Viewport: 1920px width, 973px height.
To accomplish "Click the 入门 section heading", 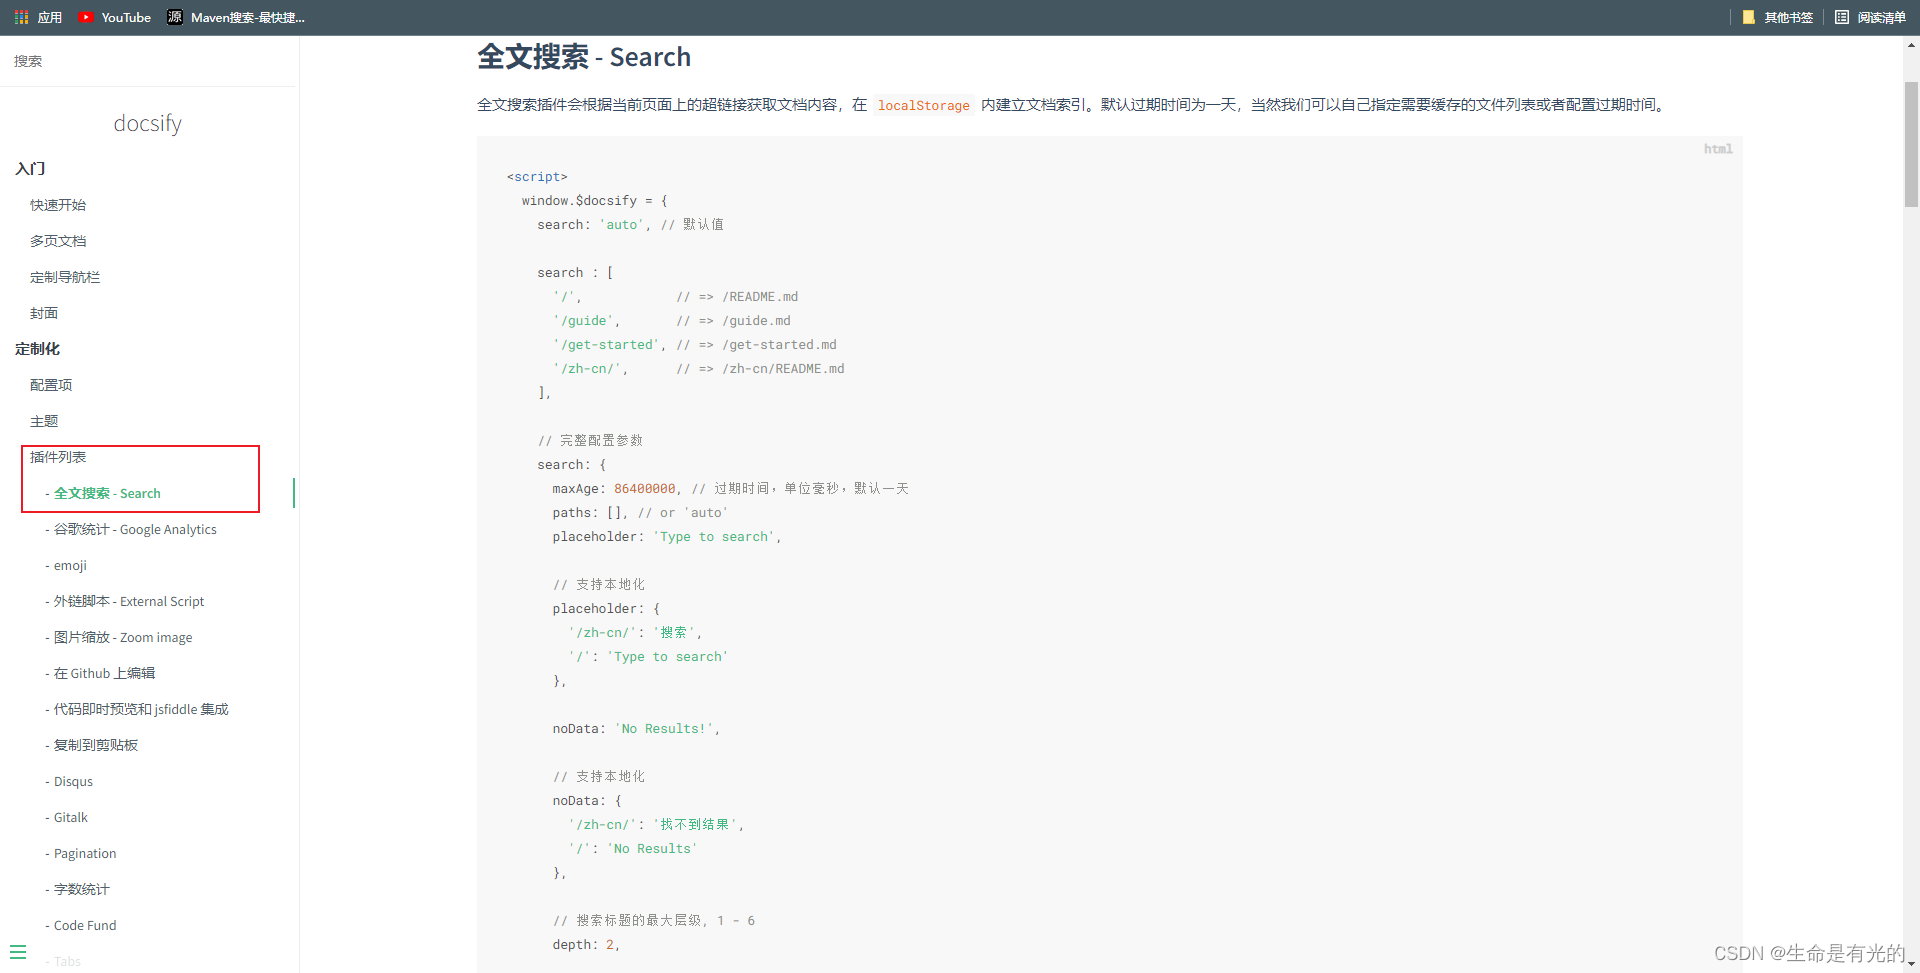I will pos(30,169).
